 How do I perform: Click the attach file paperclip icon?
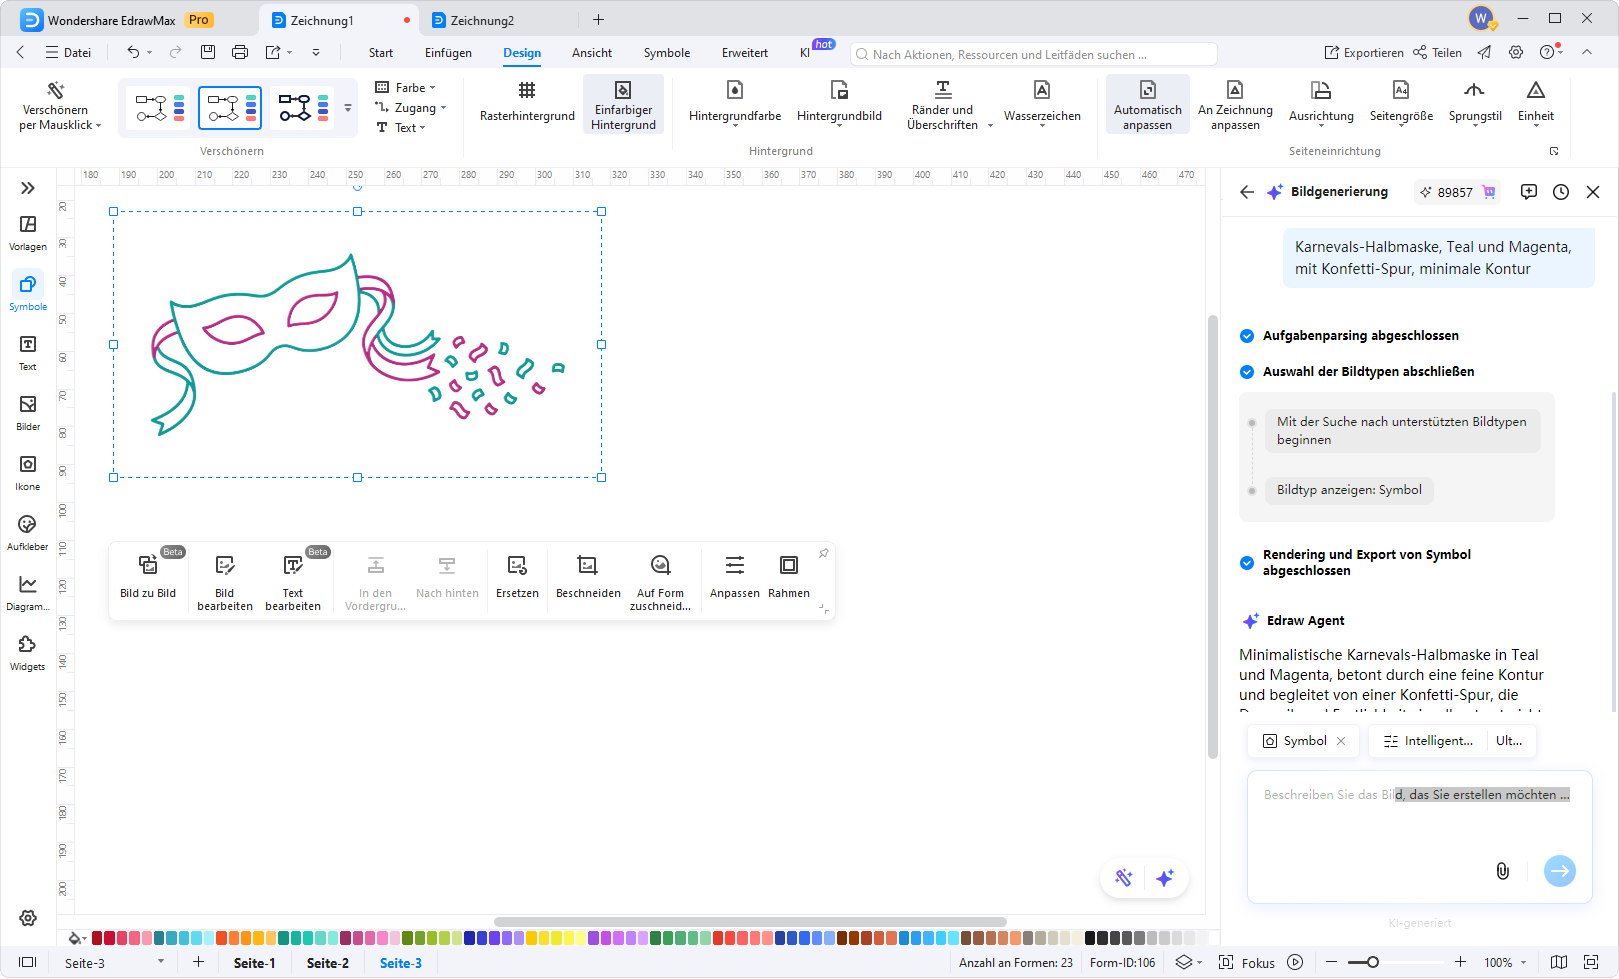(x=1502, y=871)
